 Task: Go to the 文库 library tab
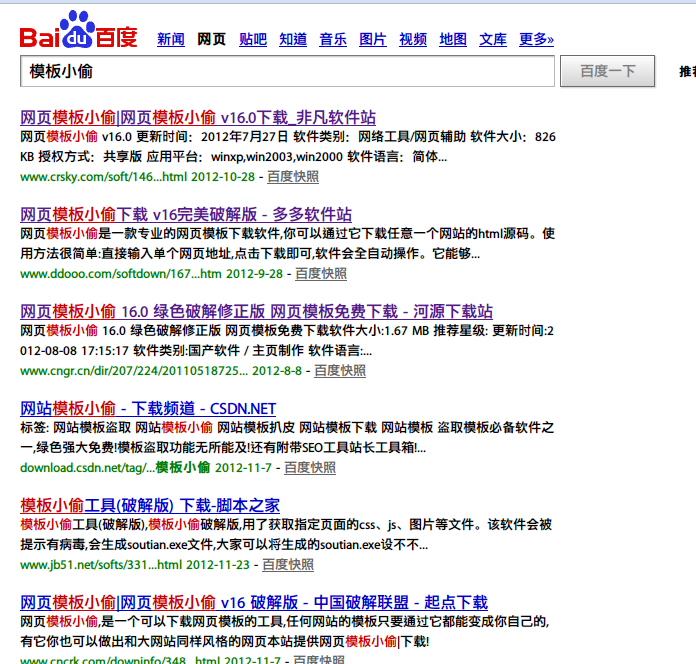[493, 40]
